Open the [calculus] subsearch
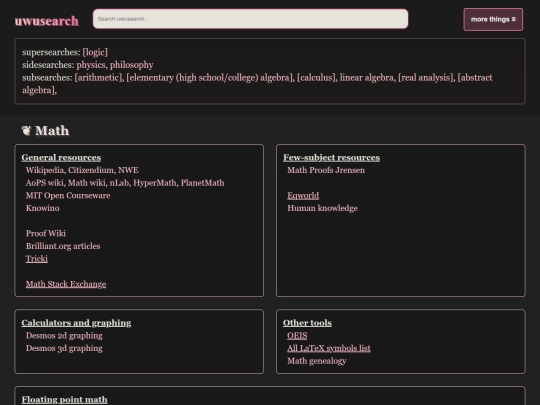The image size is (540, 405). pyautogui.click(x=316, y=77)
